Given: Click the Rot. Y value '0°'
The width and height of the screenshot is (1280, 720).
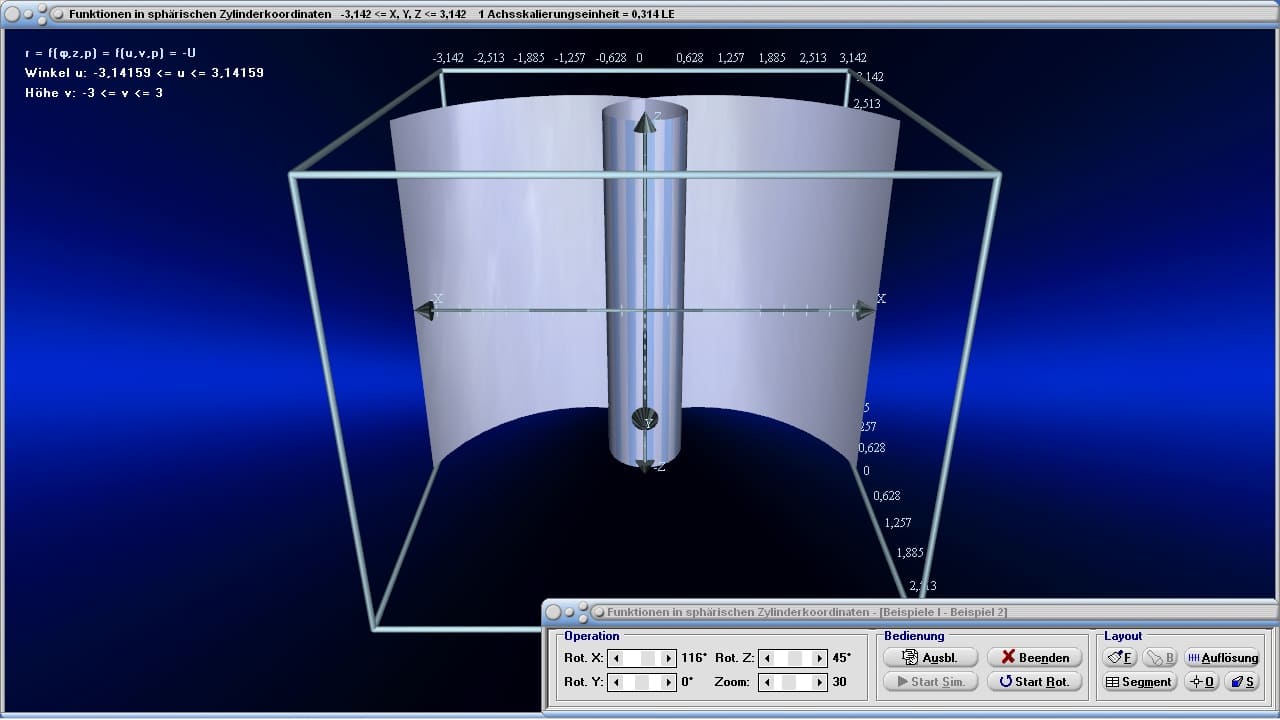Looking at the screenshot, I should tap(687, 682).
